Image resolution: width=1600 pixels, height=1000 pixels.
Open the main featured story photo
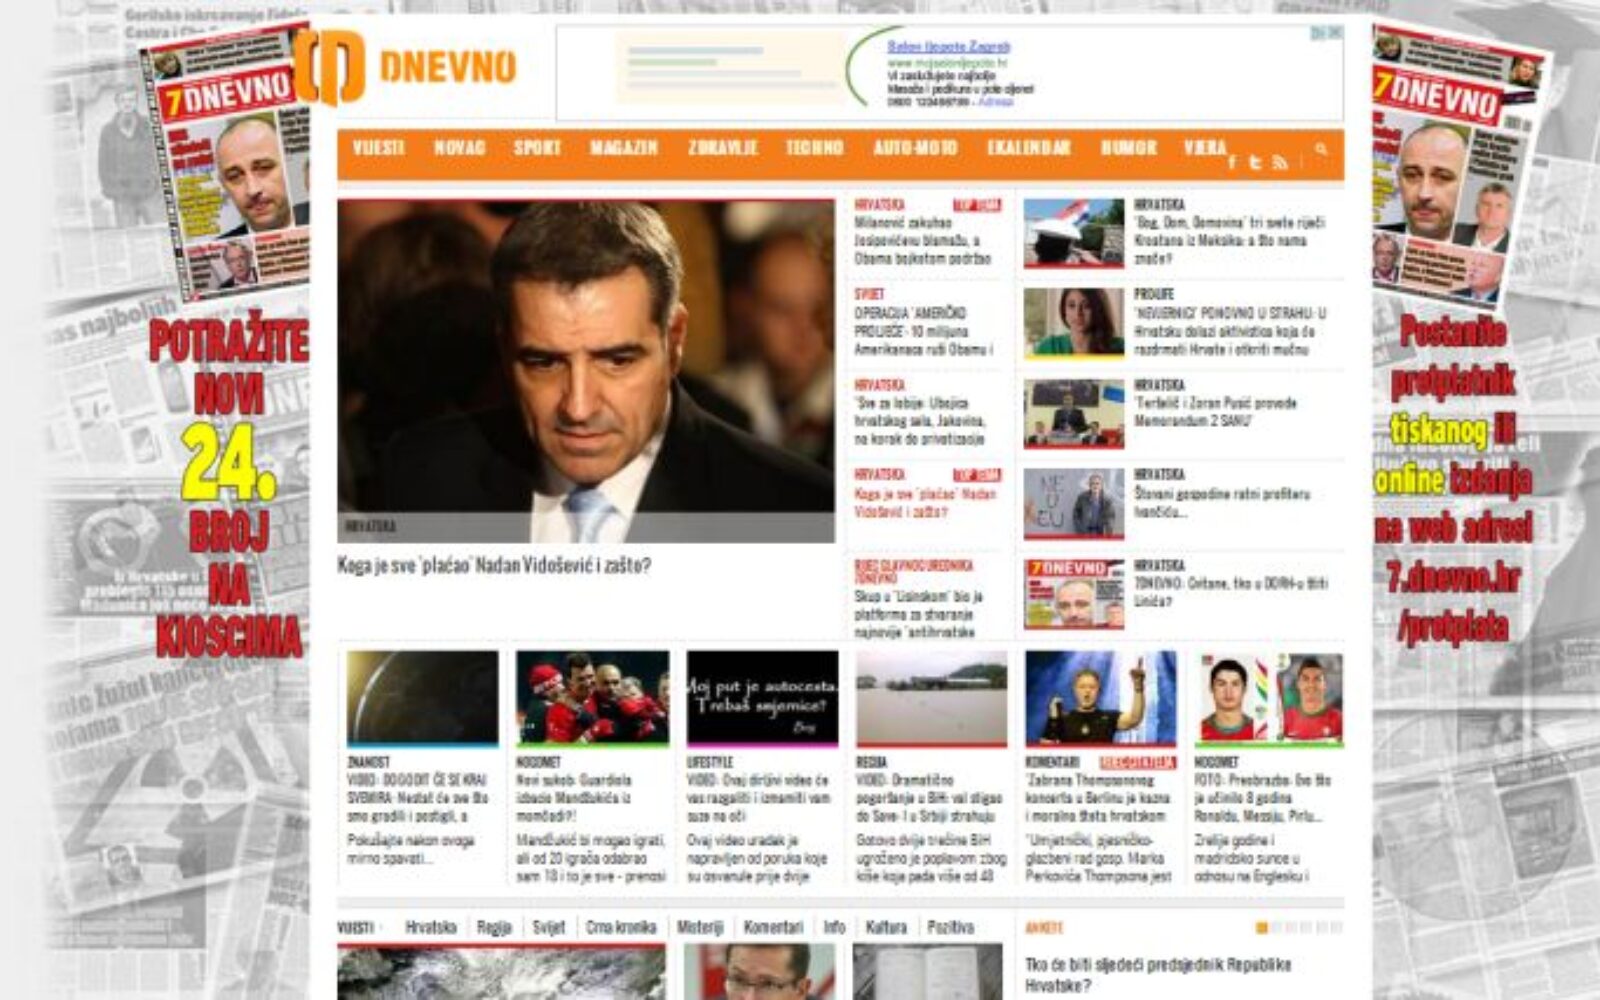pyautogui.click(x=585, y=370)
